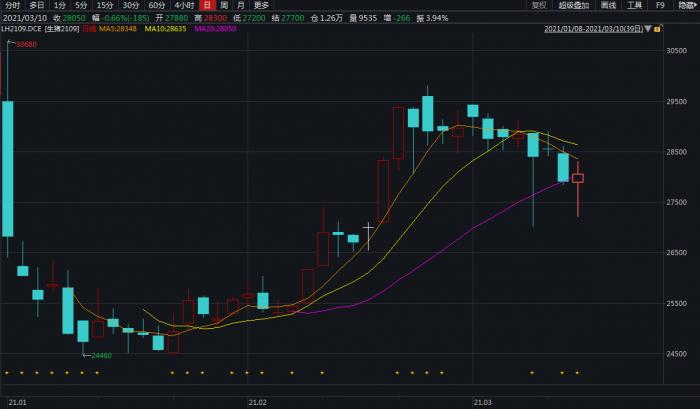Choose the 60分 period
The height and width of the screenshot is (409, 700).
[157, 5]
